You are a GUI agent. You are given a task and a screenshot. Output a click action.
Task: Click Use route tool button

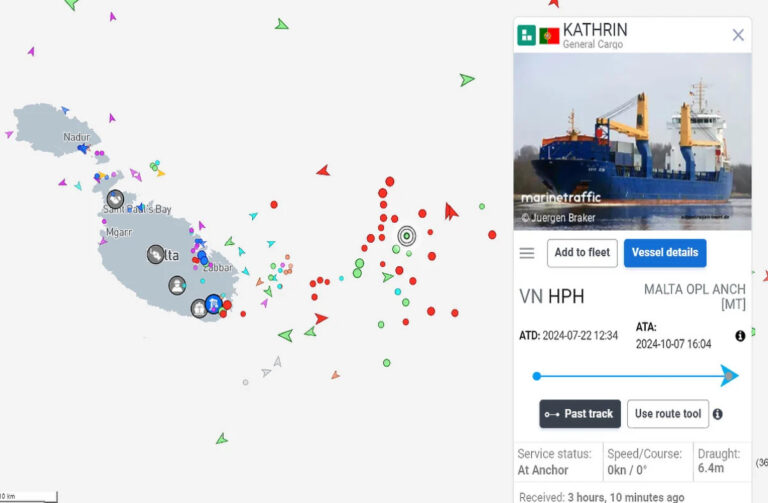668,414
